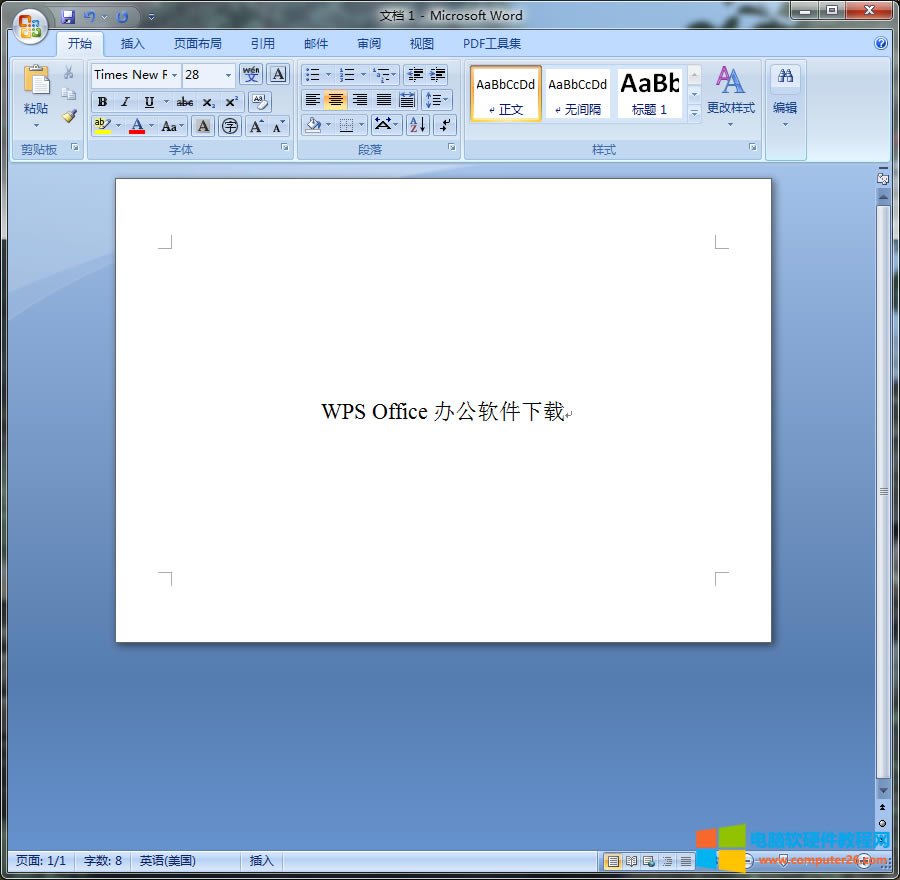Open the font size dropdown
The image size is (900, 880).
(x=228, y=75)
